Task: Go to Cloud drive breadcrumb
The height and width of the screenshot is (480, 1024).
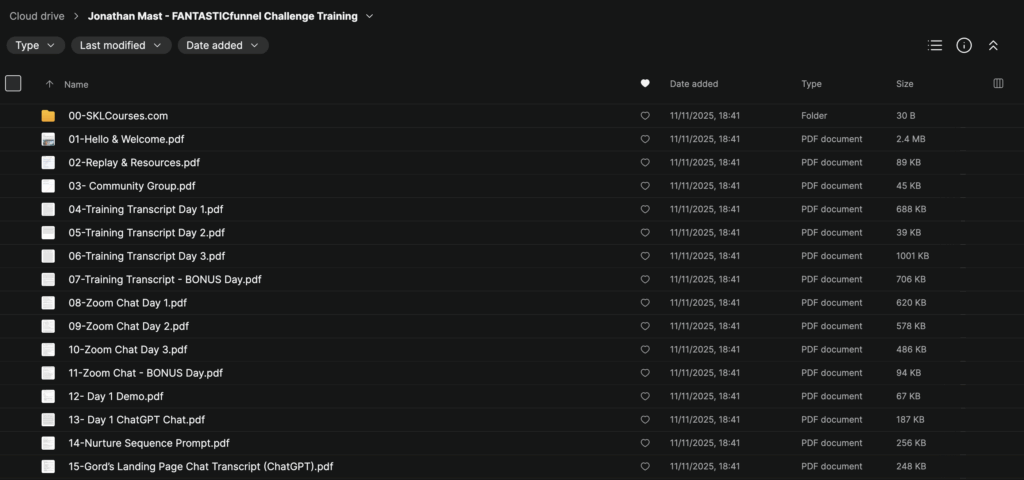Action: tap(38, 16)
